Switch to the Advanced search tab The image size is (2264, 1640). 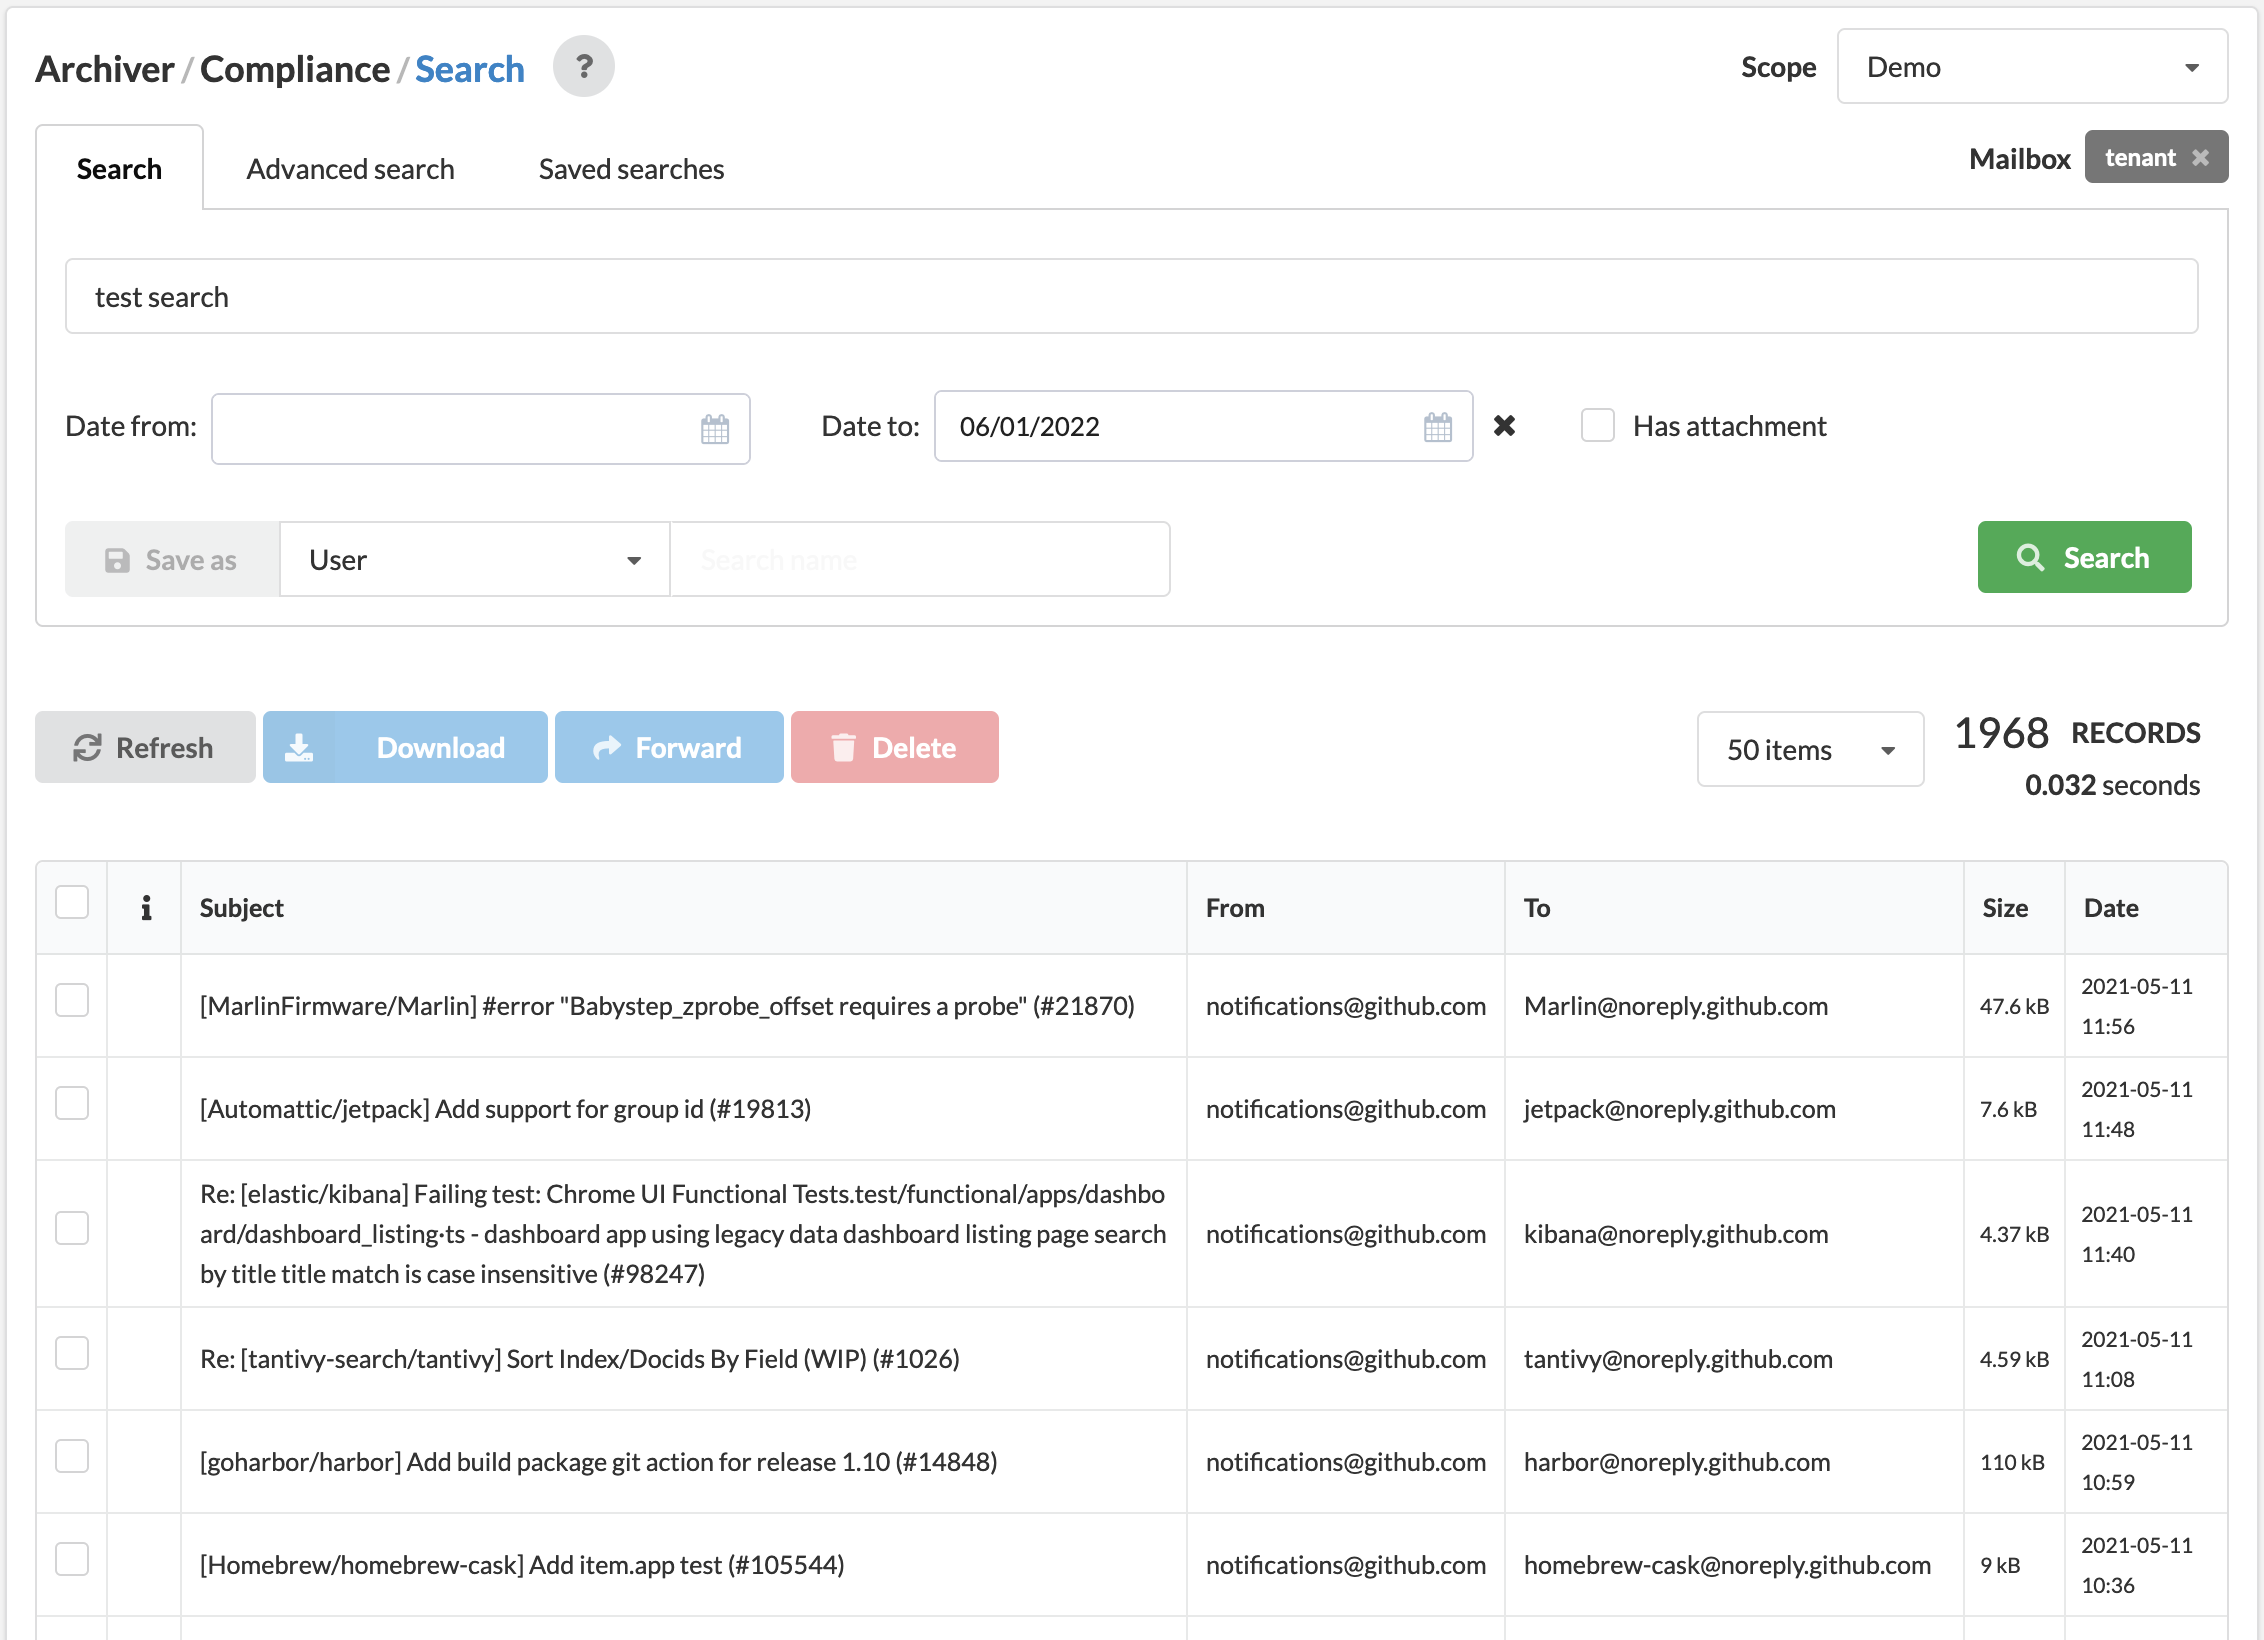[351, 169]
